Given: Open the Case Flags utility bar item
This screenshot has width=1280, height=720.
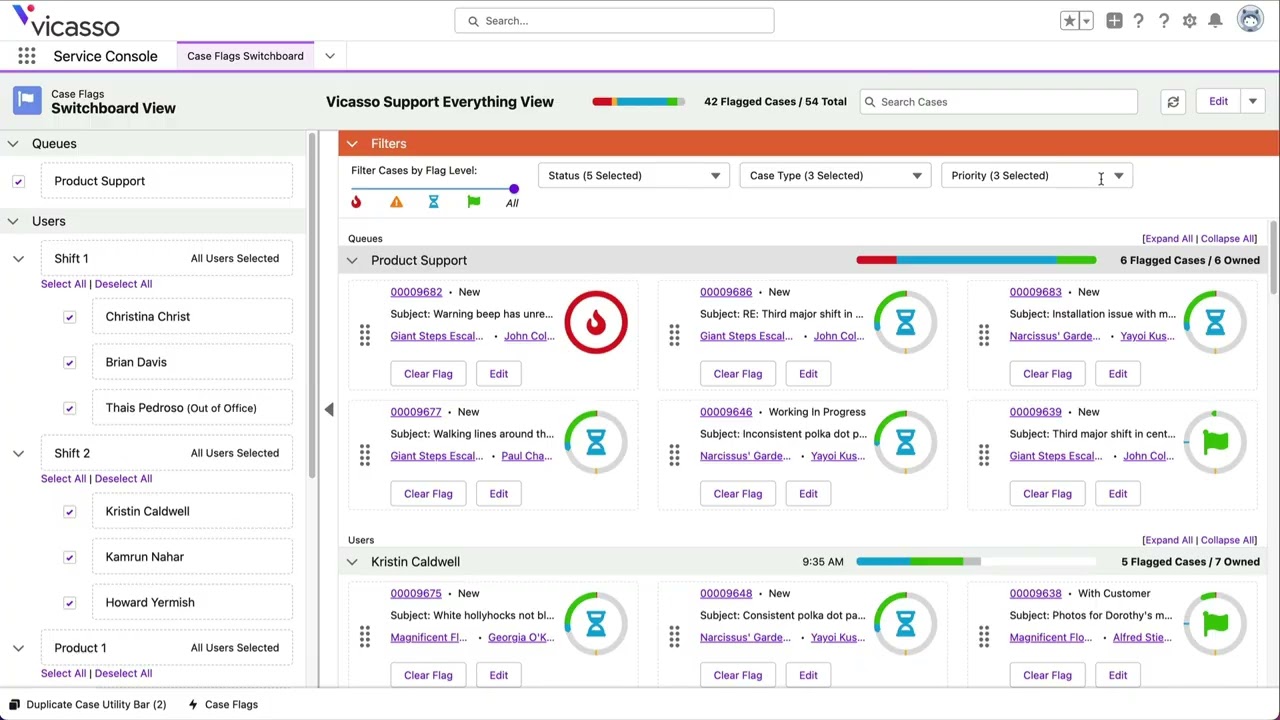Looking at the screenshot, I should [223, 705].
